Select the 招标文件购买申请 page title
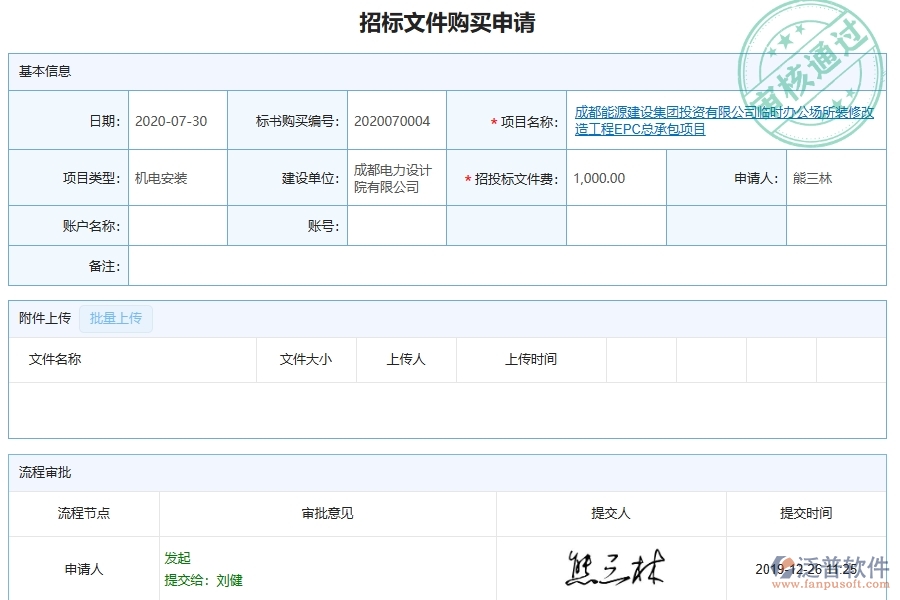The image size is (900, 600). pos(448,24)
